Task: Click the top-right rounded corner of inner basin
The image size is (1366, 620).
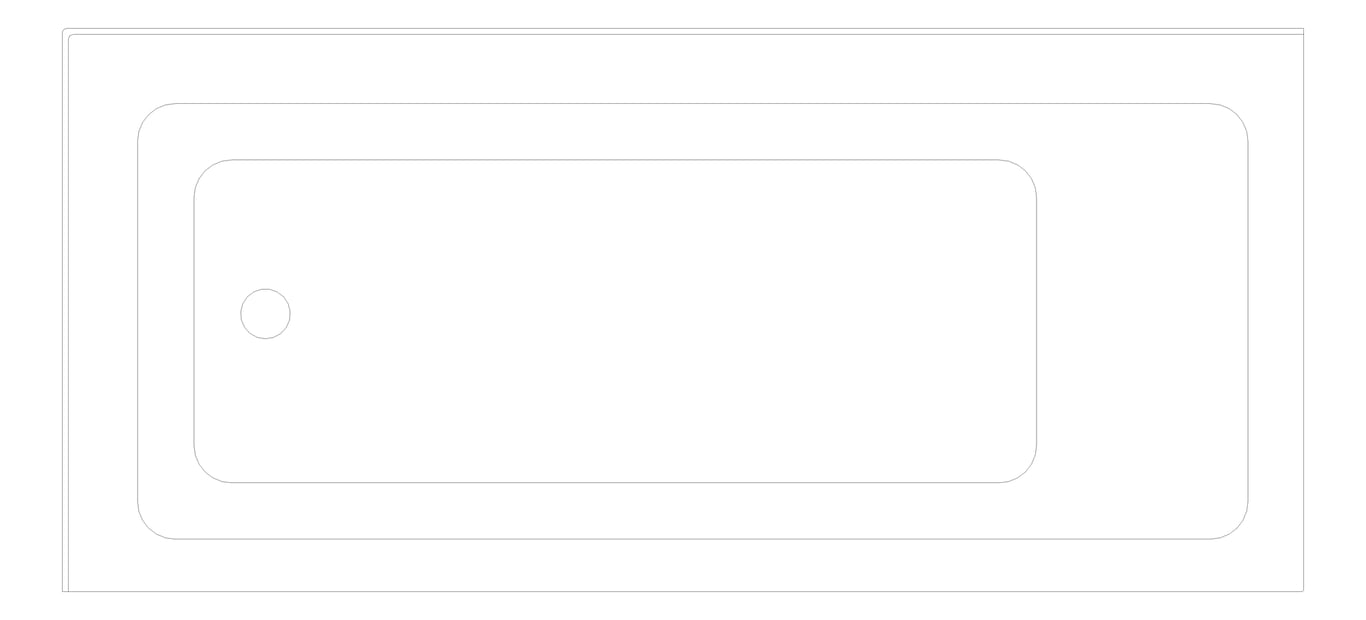Action: (x=1025, y=171)
